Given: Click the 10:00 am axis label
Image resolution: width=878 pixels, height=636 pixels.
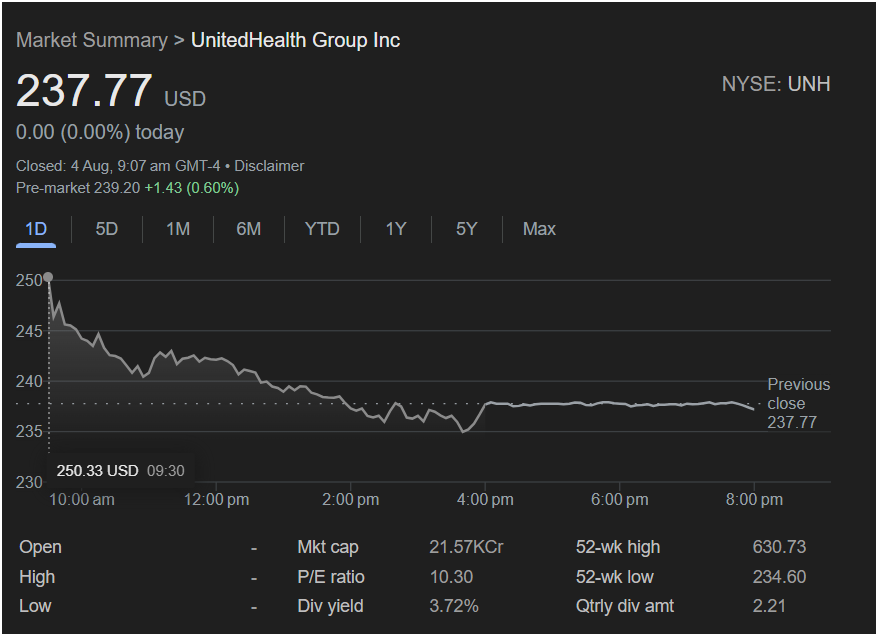Looking at the screenshot, I should tap(82, 499).
